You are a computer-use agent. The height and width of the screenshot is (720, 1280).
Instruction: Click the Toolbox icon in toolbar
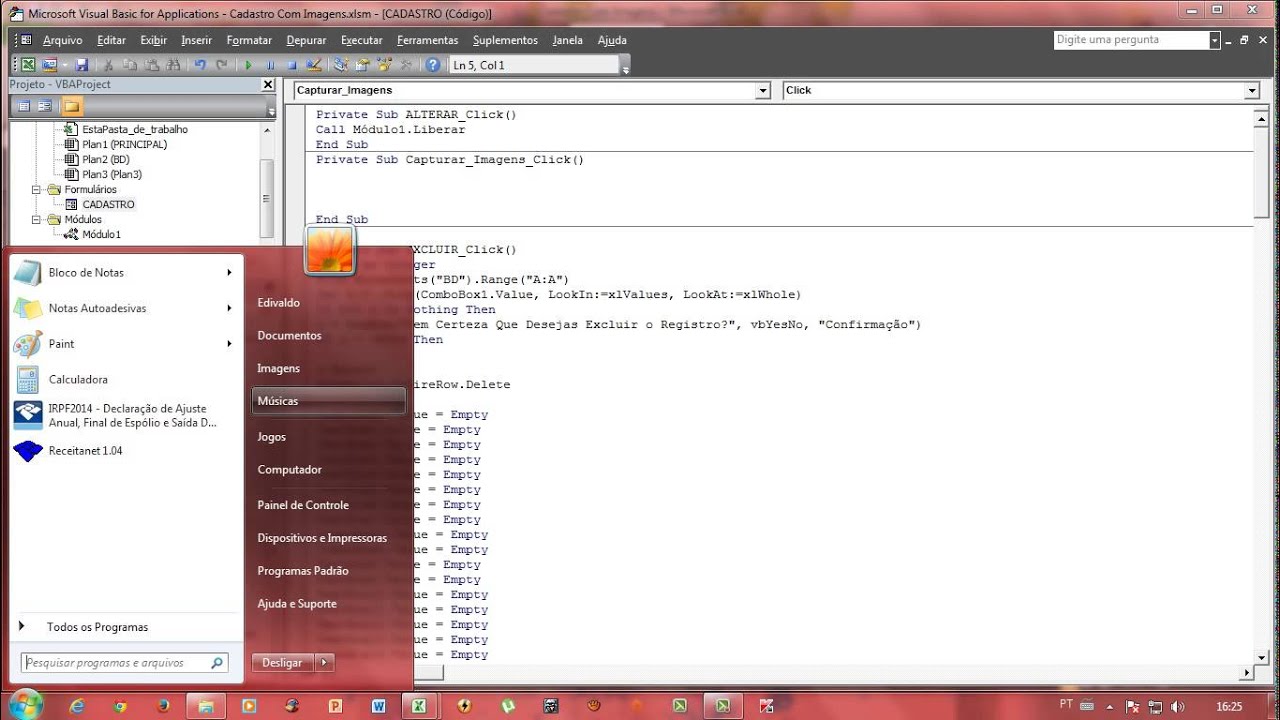coord(406,65)
